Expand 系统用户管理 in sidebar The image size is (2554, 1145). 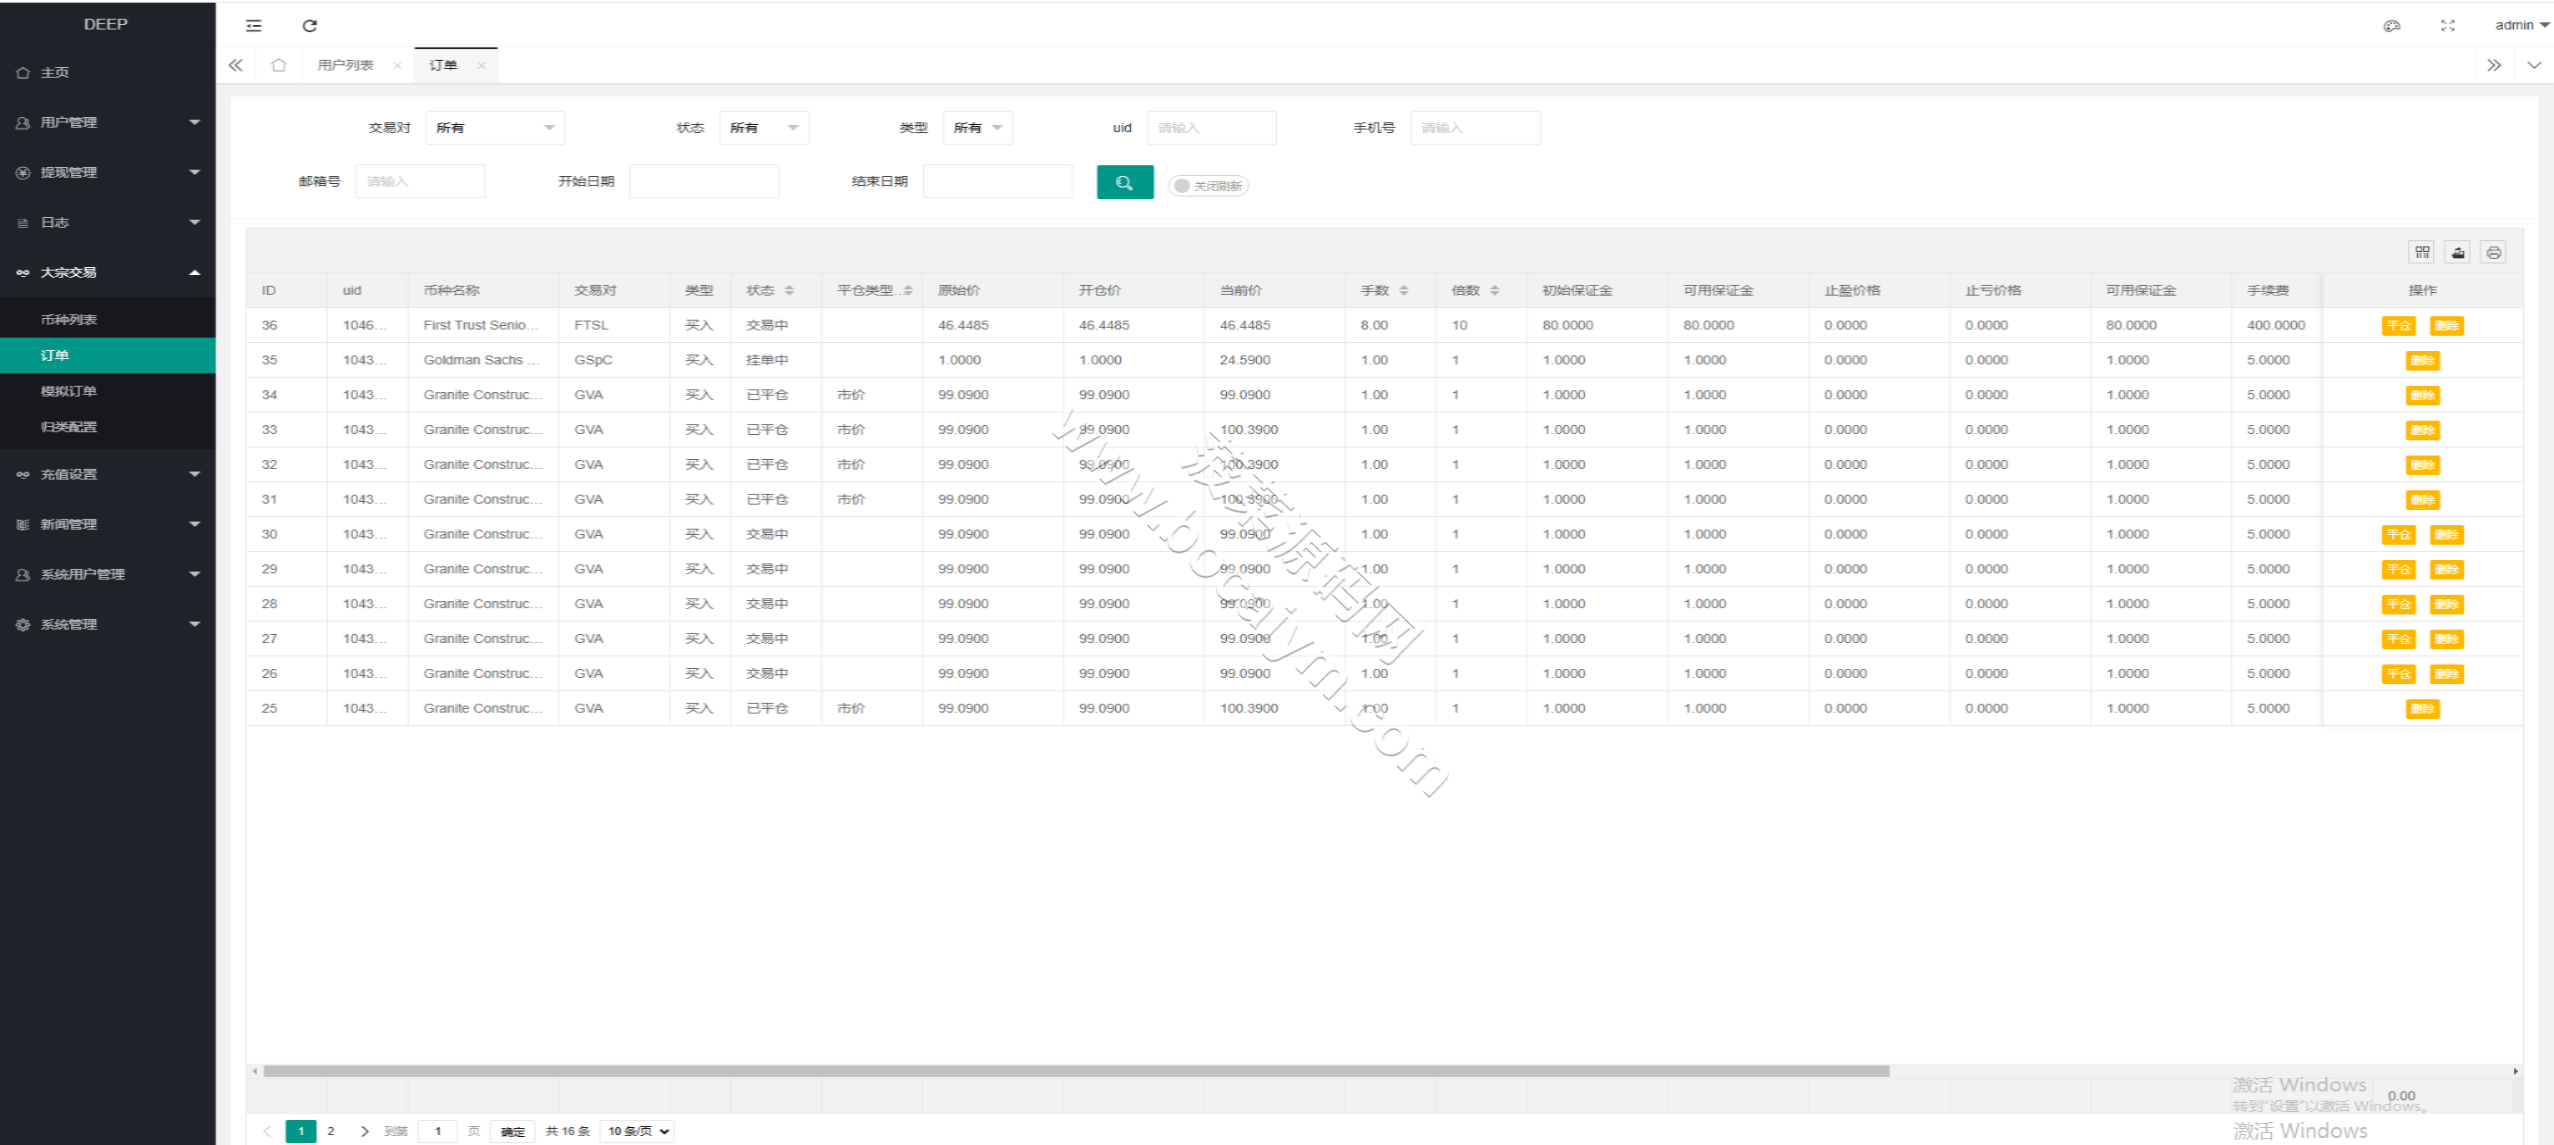point(108,574)
